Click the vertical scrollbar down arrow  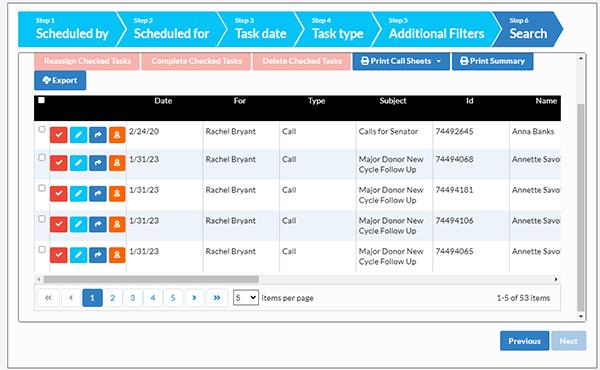click(581, 316)
